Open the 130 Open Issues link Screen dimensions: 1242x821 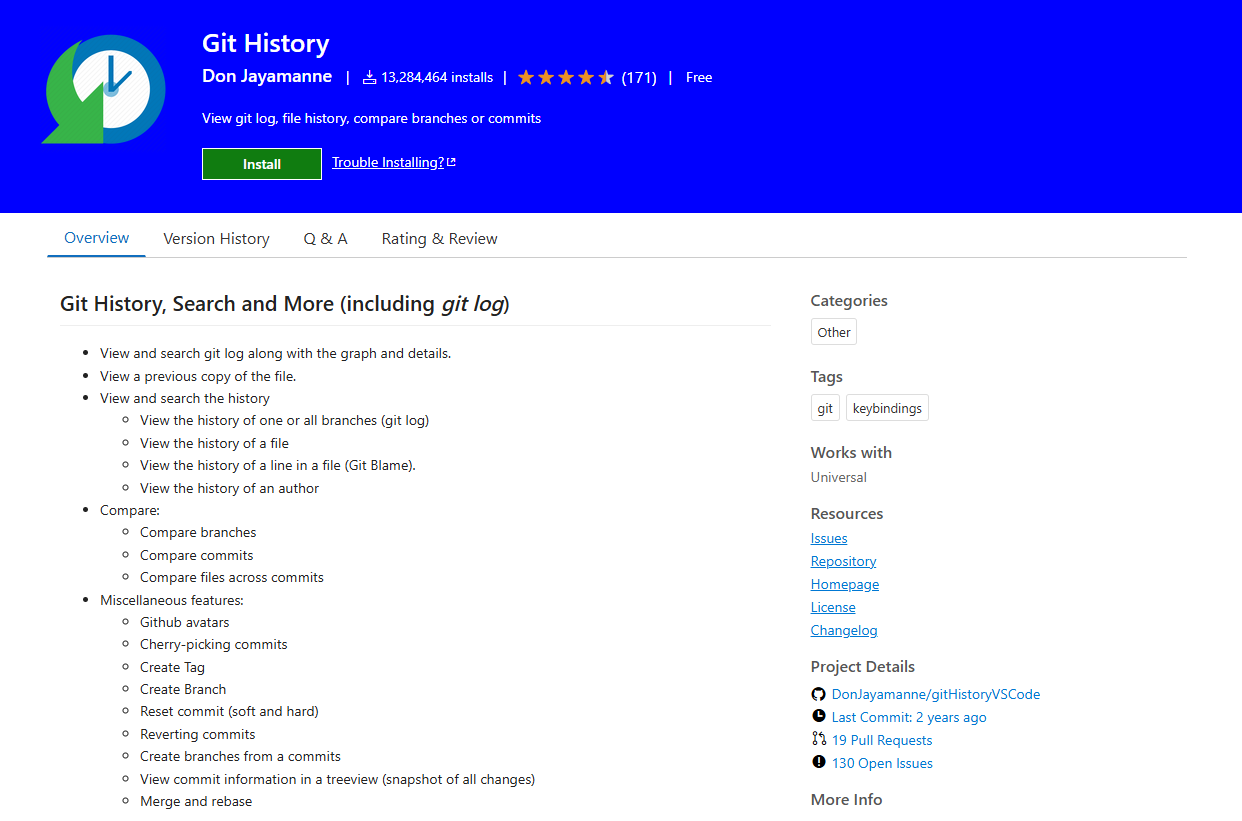(x=882, y=763)
